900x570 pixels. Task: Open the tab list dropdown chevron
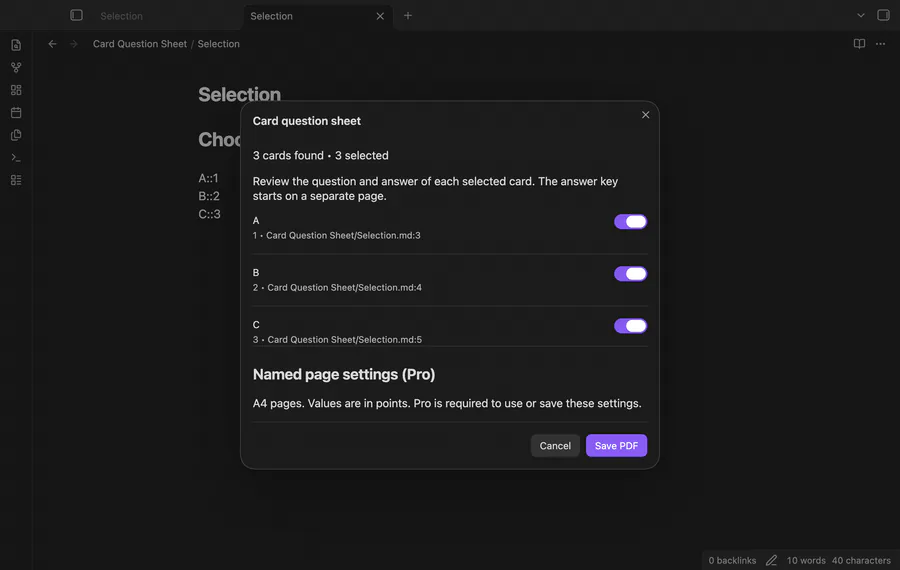pyautogui.click(x=861, y=15)
